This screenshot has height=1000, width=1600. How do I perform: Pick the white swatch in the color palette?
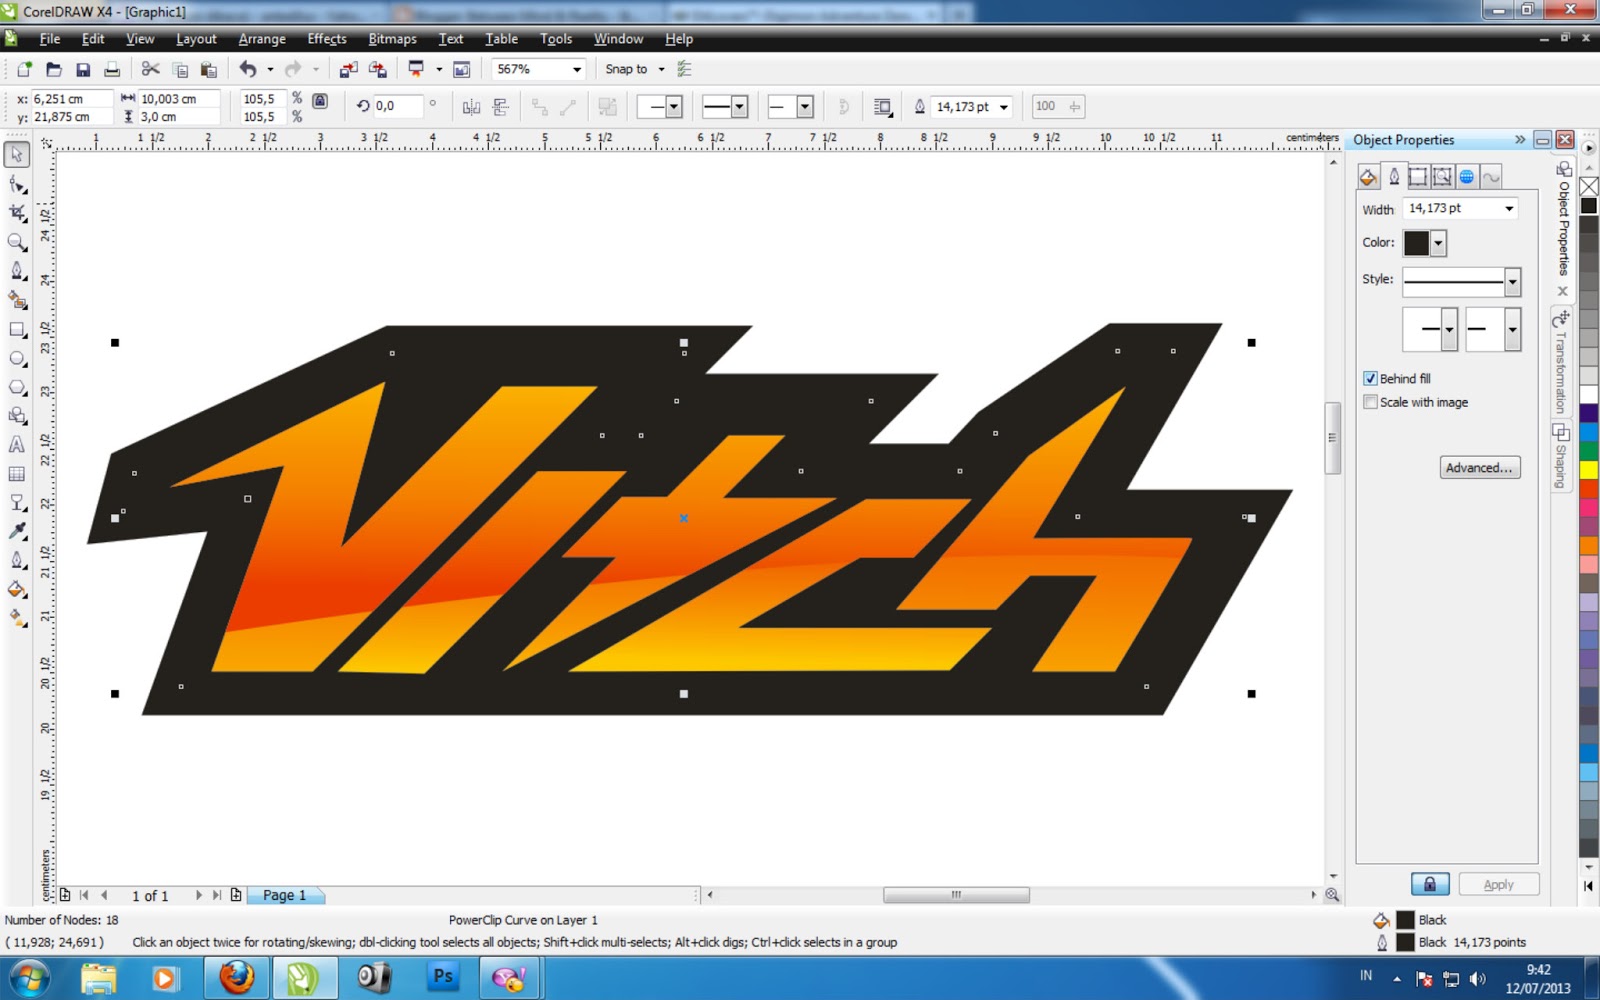pos(1588,394)
